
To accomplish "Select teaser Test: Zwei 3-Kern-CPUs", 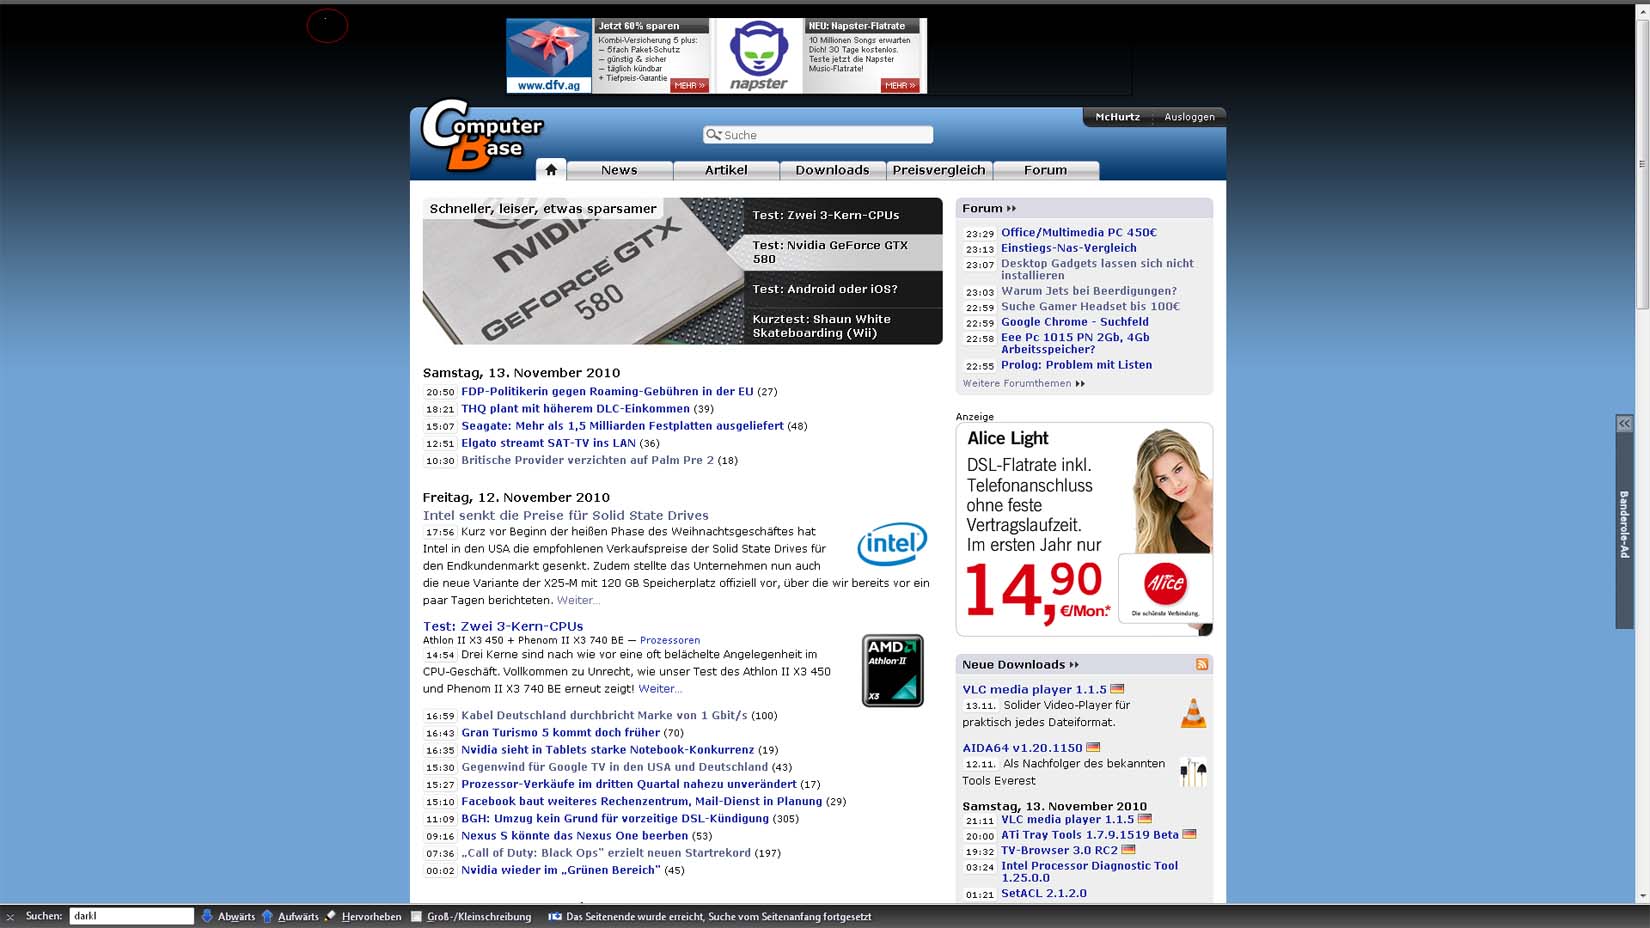I will 842,215.
